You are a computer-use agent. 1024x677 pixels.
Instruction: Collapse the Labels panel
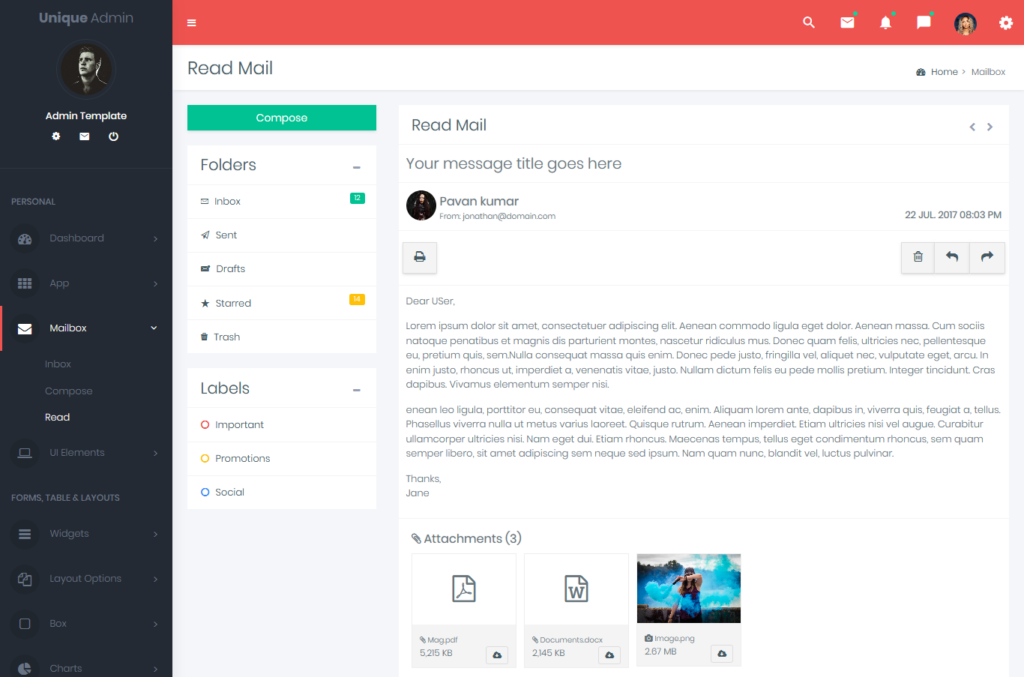[357, 390]
